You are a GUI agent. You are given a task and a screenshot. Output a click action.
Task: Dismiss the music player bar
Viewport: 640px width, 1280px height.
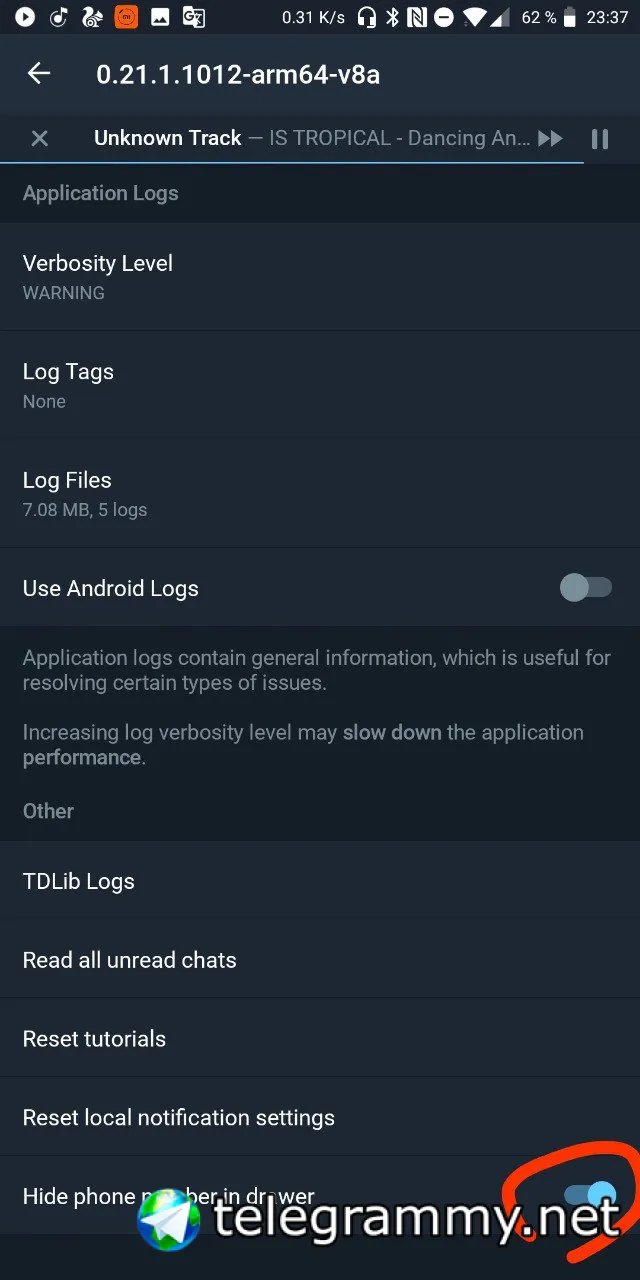39,138
